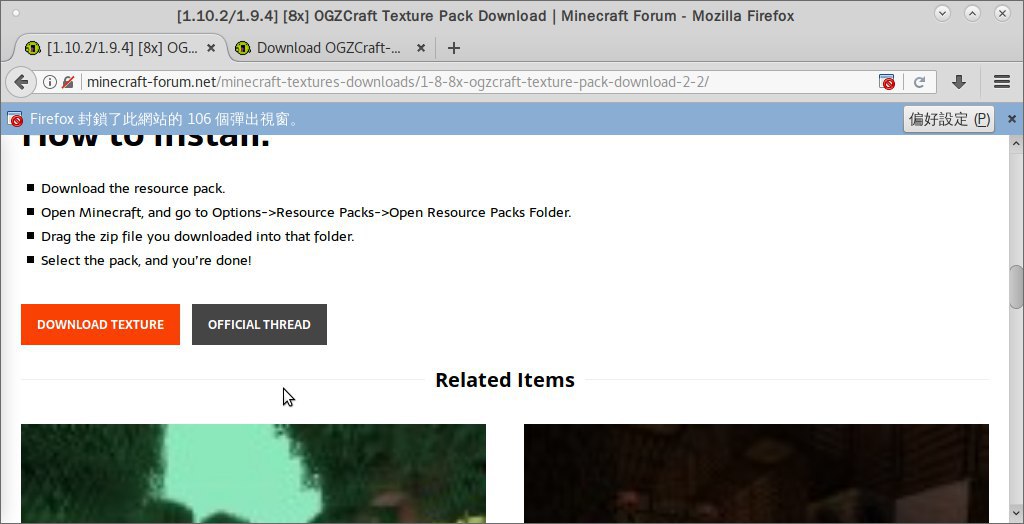Click the 'Related Items' heading
This screenshot has width=1024, height=524.
click(x=505, y=380)
